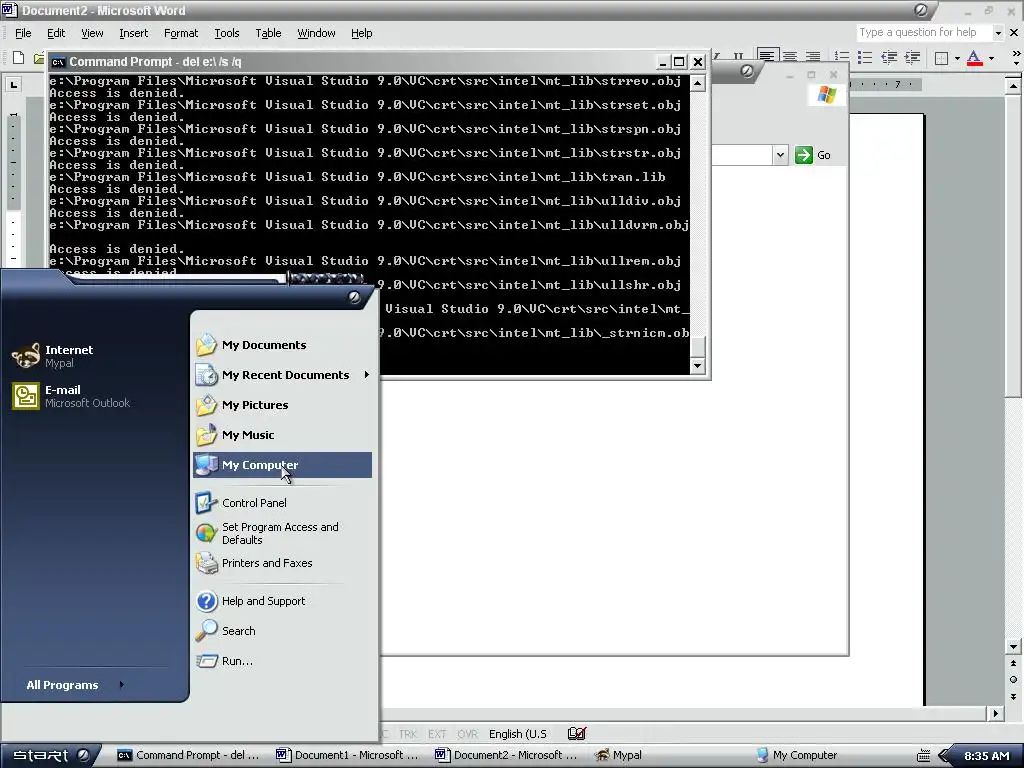Click the Start button on taskbar

pos(51,756)
